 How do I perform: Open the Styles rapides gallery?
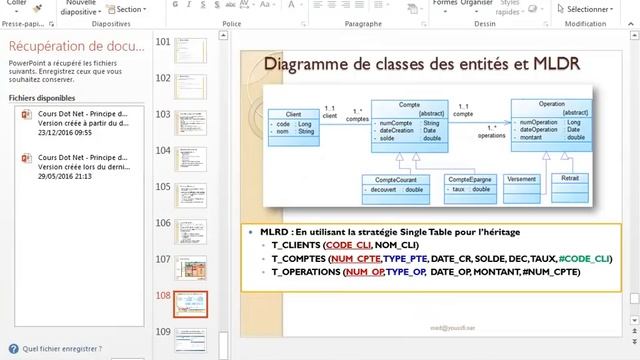coord(509,8)
